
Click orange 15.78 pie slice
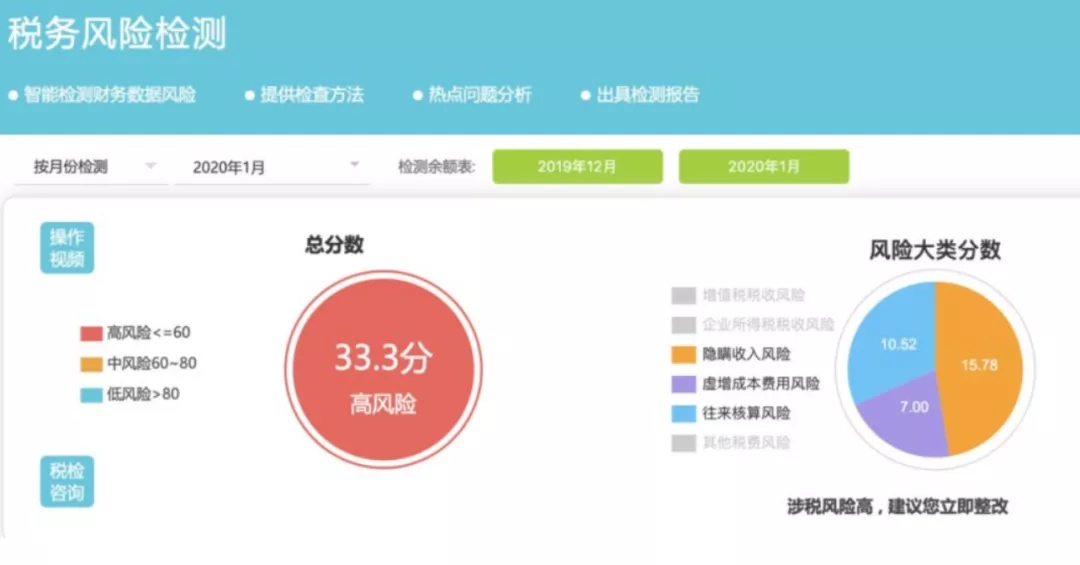coord(979,365)
